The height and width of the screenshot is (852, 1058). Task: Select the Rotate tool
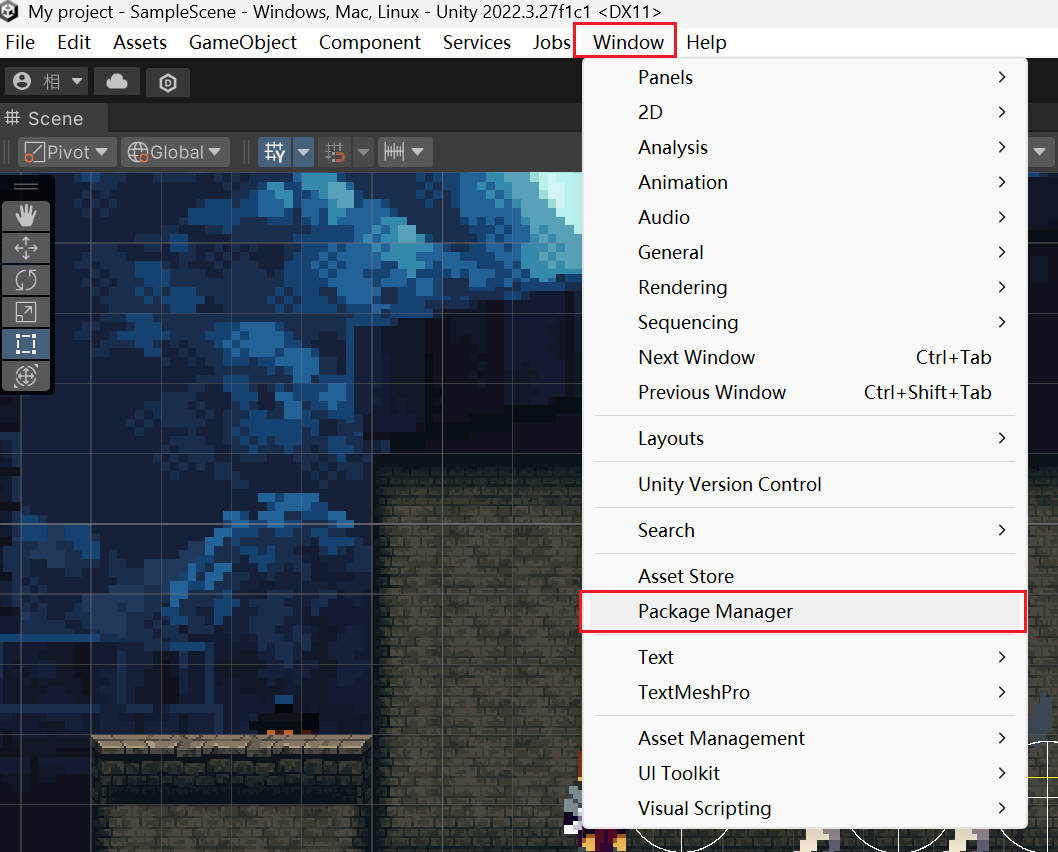point(26,279)
